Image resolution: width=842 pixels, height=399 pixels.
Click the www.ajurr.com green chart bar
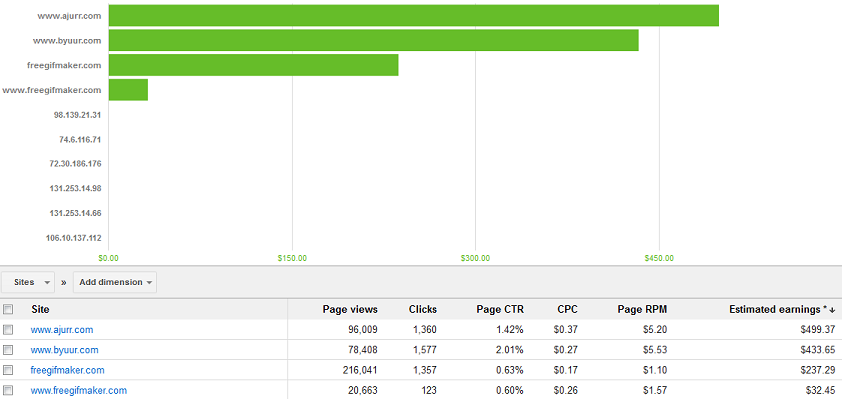click(413, 16)
